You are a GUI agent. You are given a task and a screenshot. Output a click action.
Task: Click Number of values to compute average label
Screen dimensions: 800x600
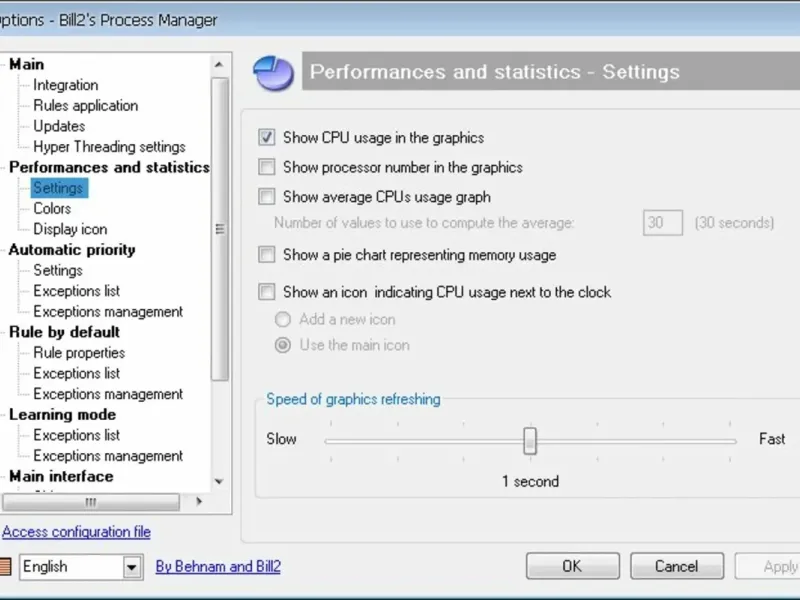click(424, 222)
